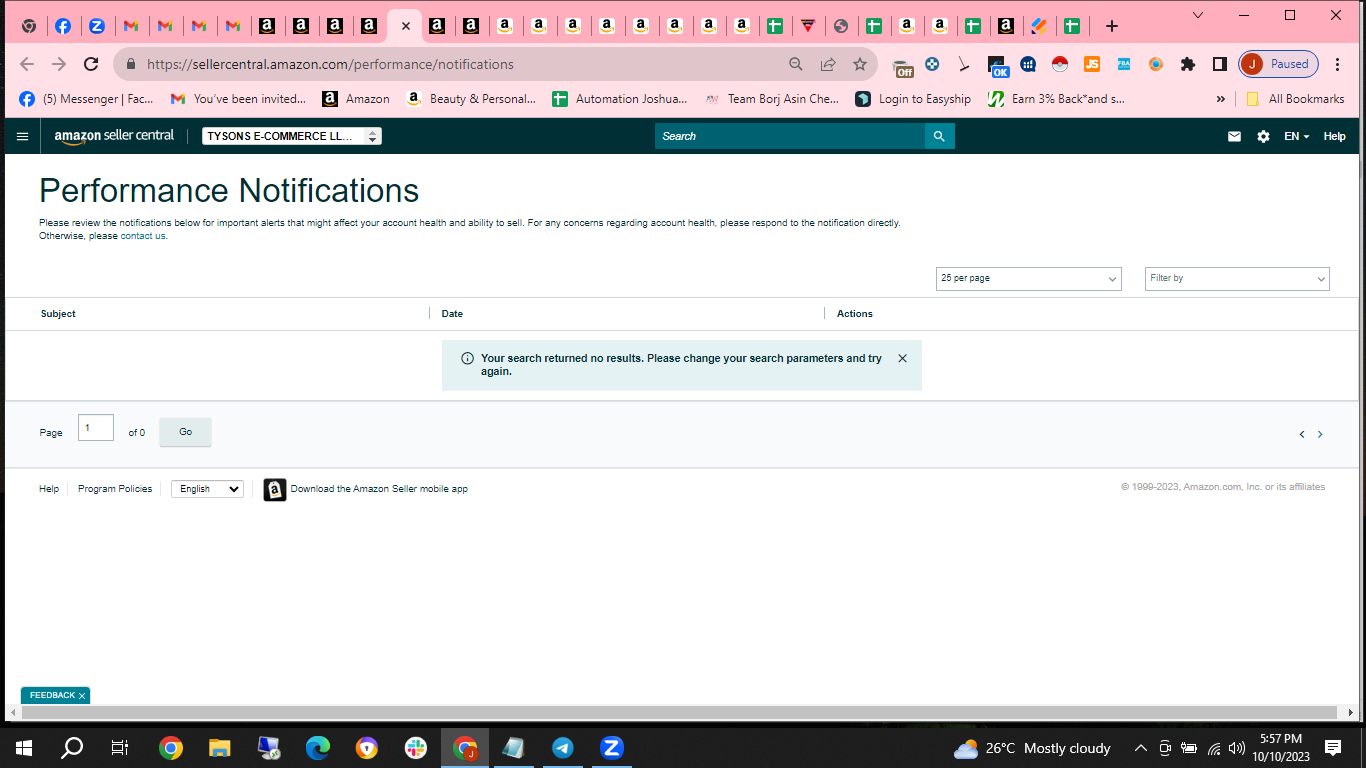Open the Earn 3% Back bookmark
This screenshot has height=768, width=1366.
[x=1056, y=99]
